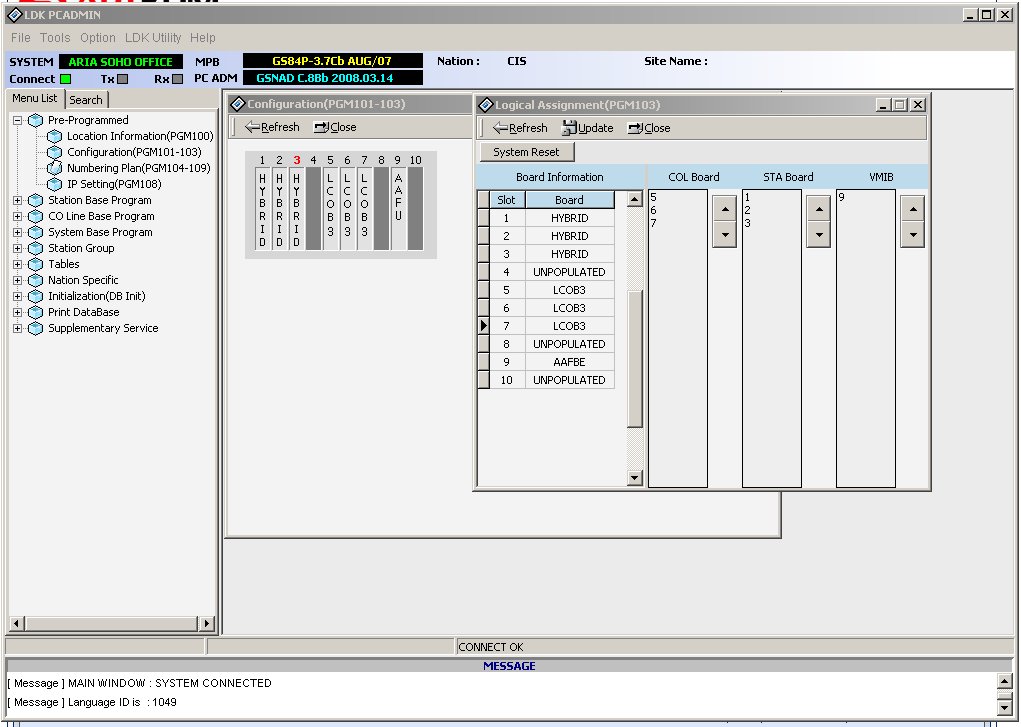Click the Station Base Program cube icon
This screenshot has width=1021, height=727.
pos(36,201)
